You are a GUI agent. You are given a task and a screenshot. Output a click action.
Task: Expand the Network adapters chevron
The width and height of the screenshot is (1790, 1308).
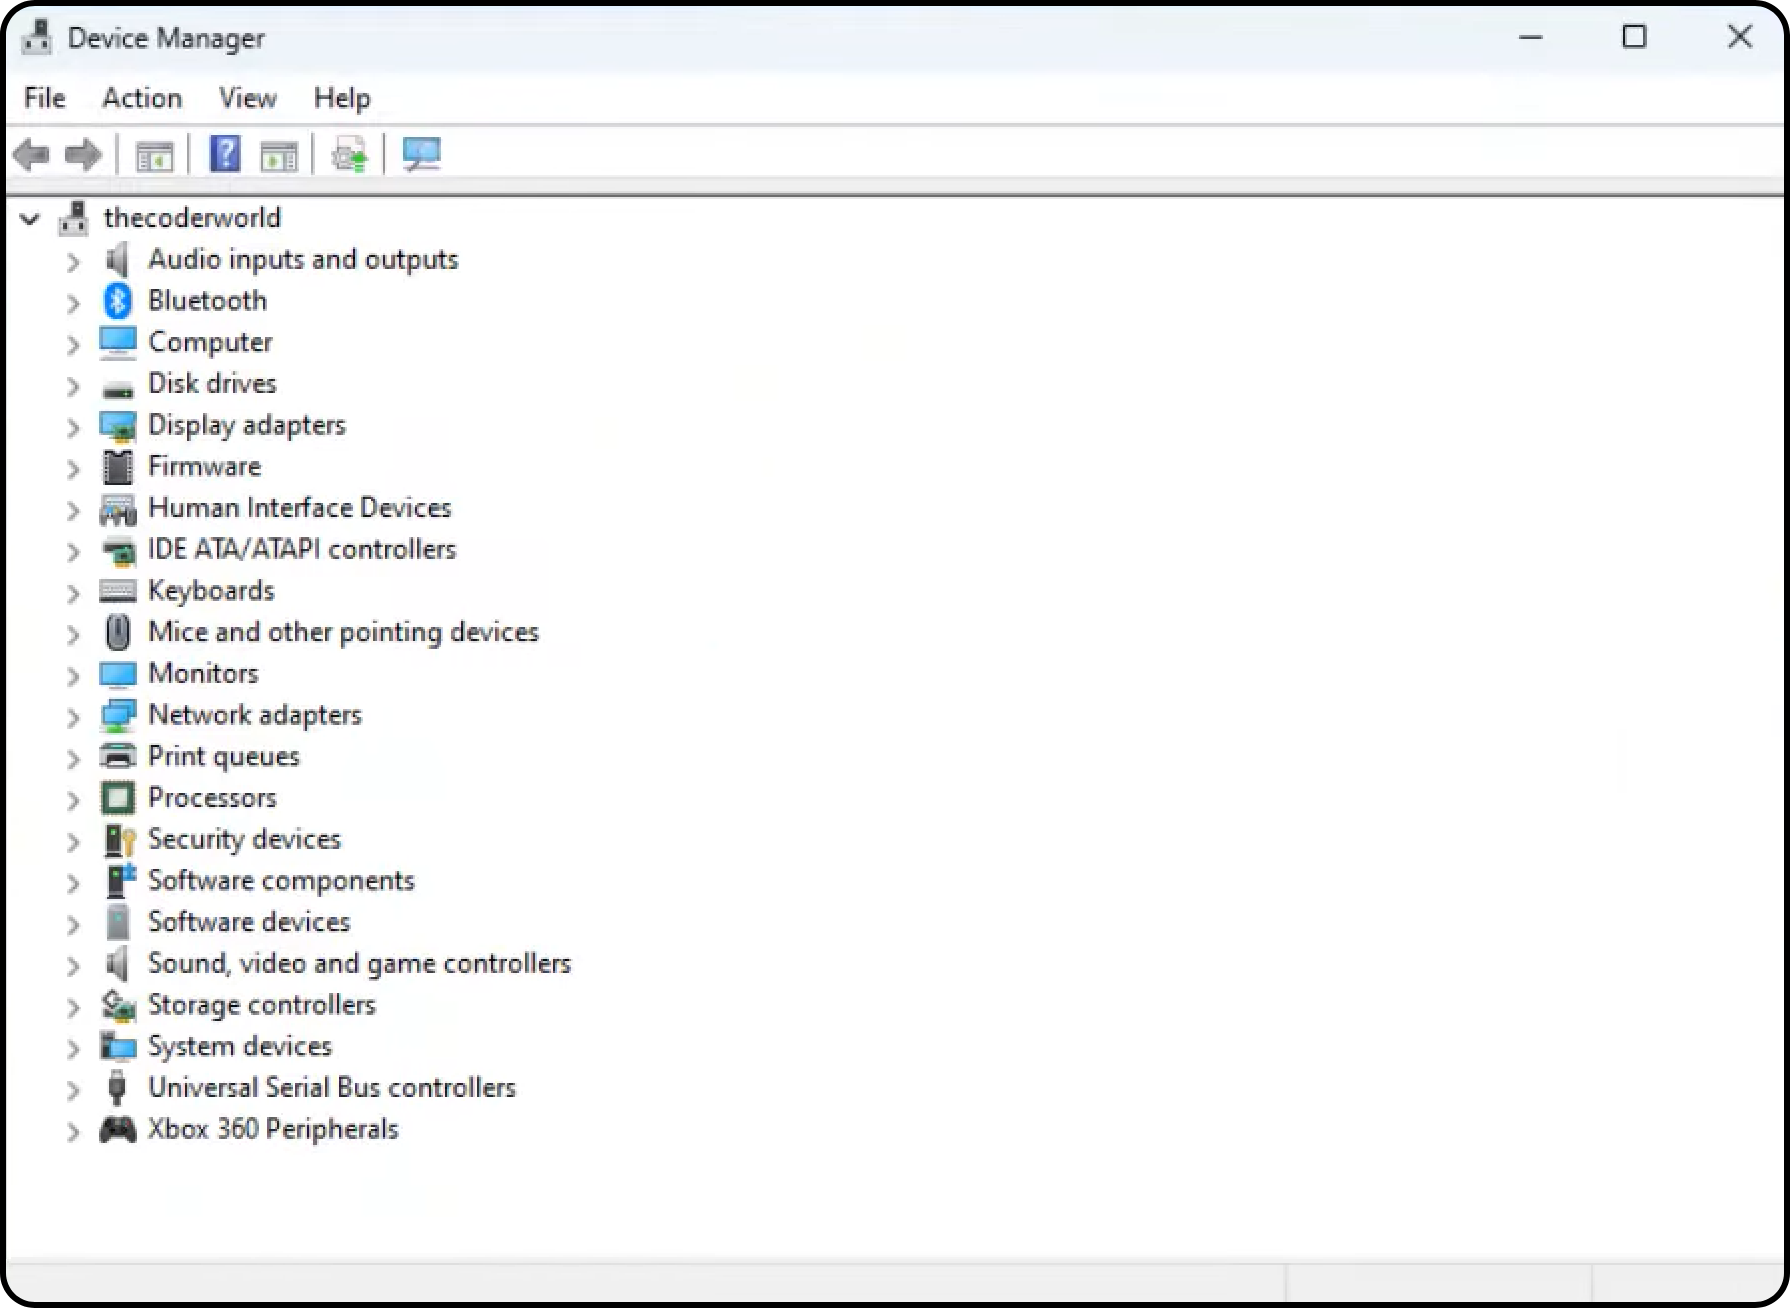coord(73,716)
